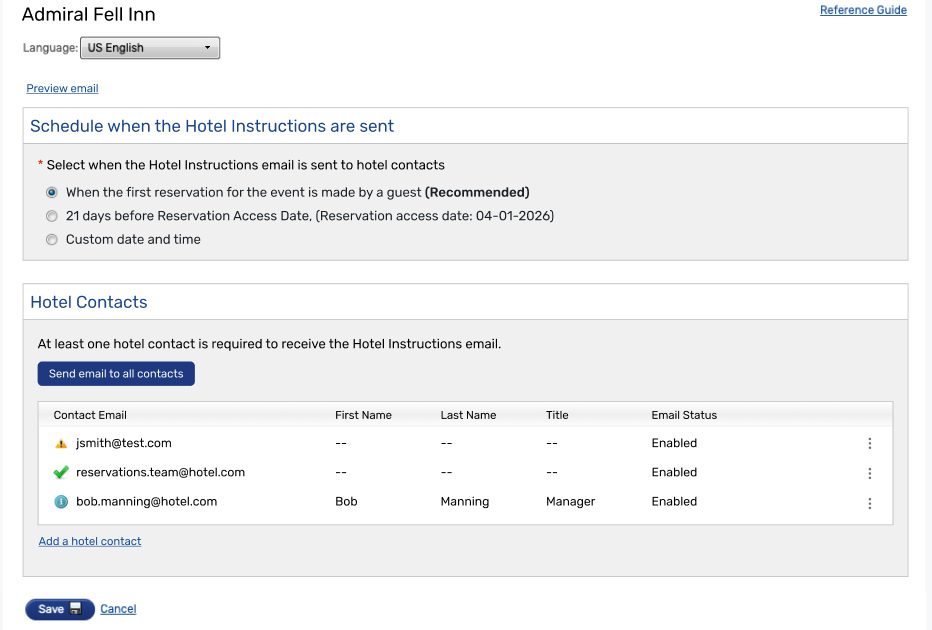Click the bob.manning@hotel.com email entry

pos(146,502)
